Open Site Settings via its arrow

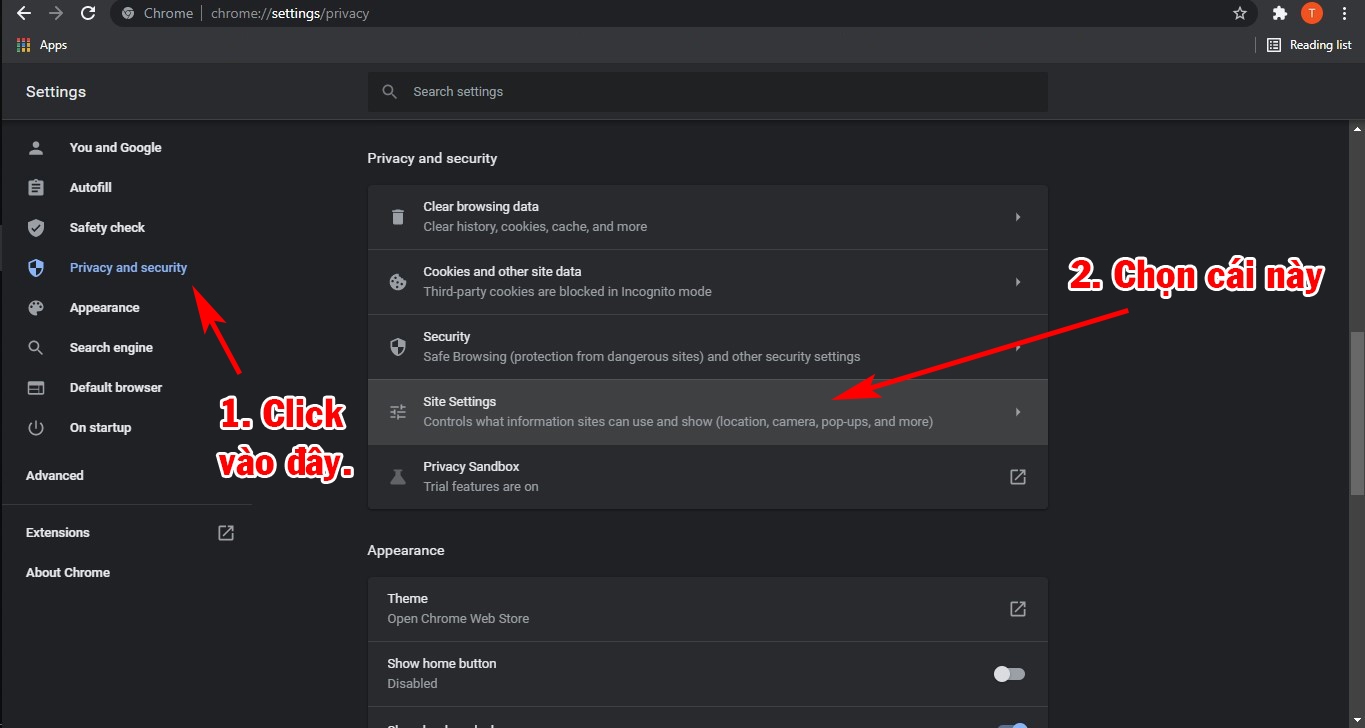point(1018,412)
